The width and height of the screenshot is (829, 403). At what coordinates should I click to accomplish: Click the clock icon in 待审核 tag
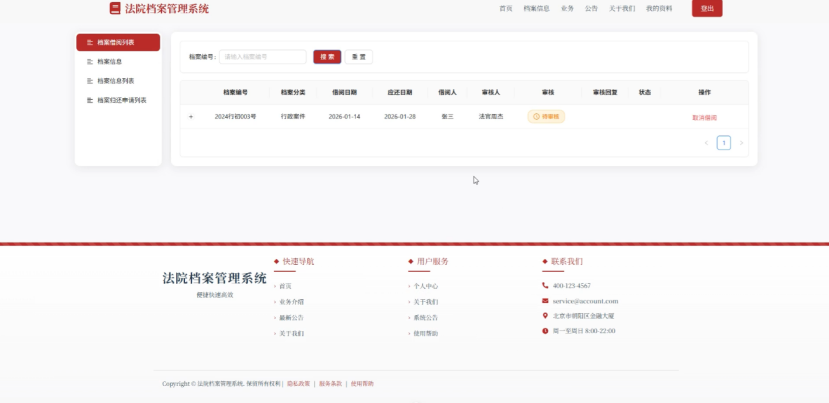click(536, 116)
